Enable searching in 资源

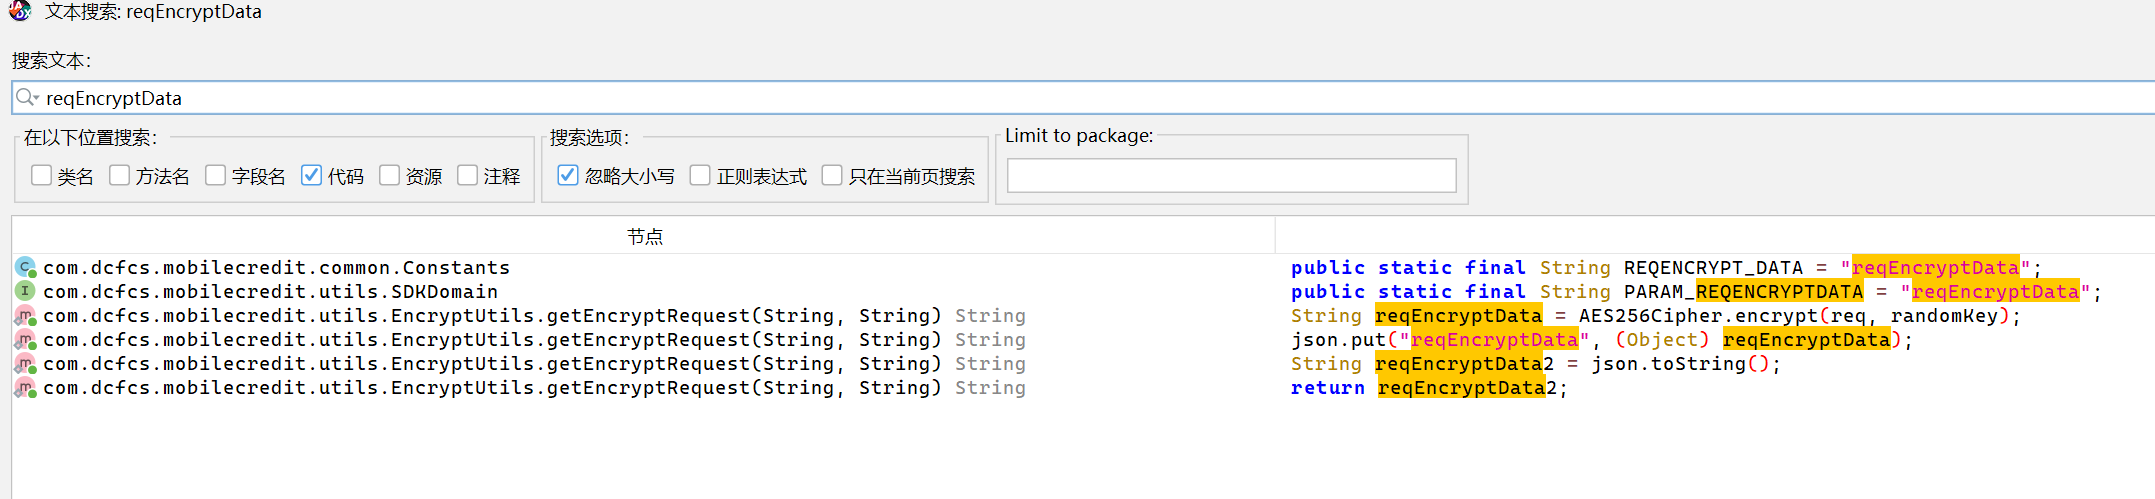coord(389,176)
